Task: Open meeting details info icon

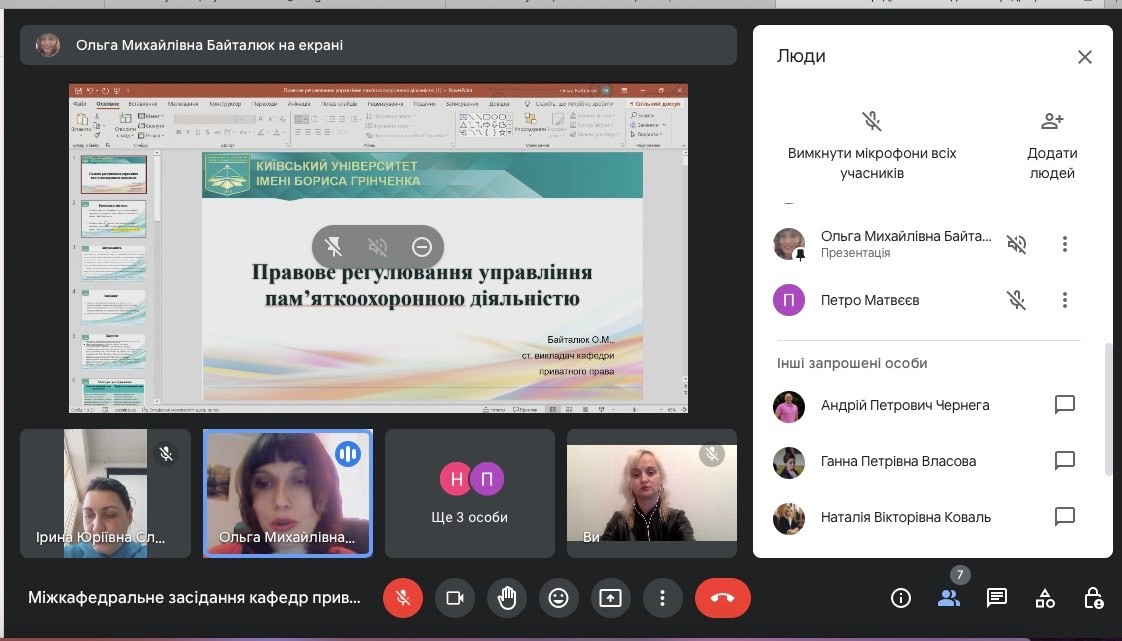Action: 901,598
